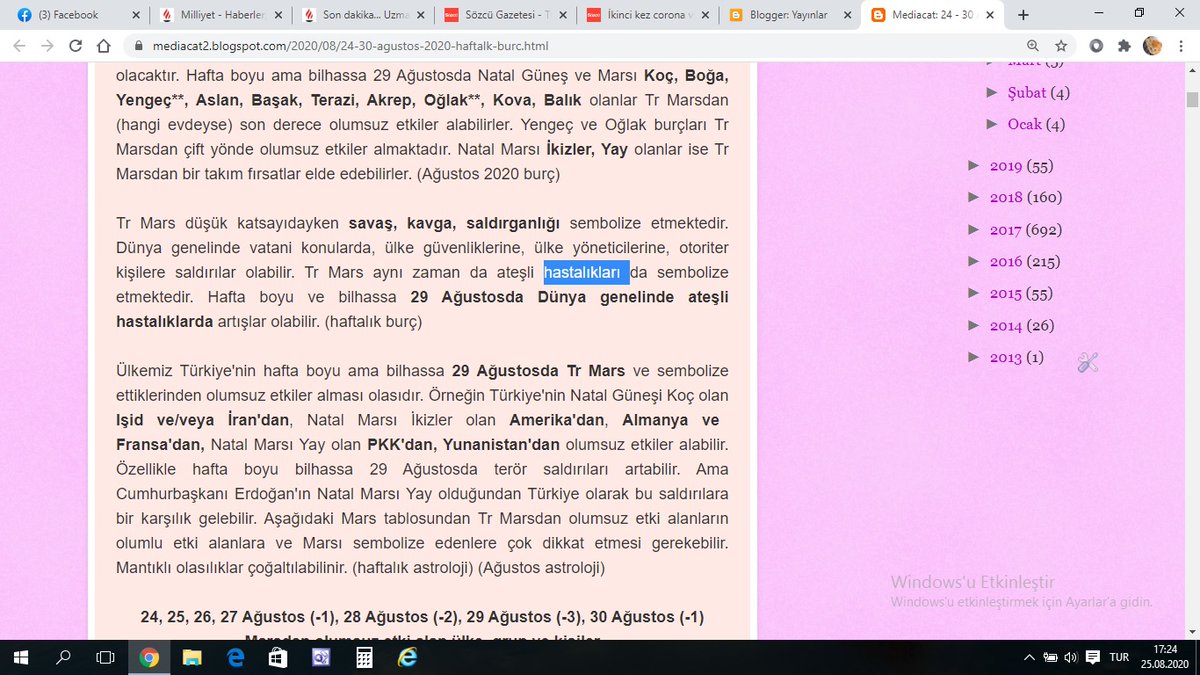The width and height of the screenshot is (1200, 675).
Task: Go back to the previous page
Action: 21,47
